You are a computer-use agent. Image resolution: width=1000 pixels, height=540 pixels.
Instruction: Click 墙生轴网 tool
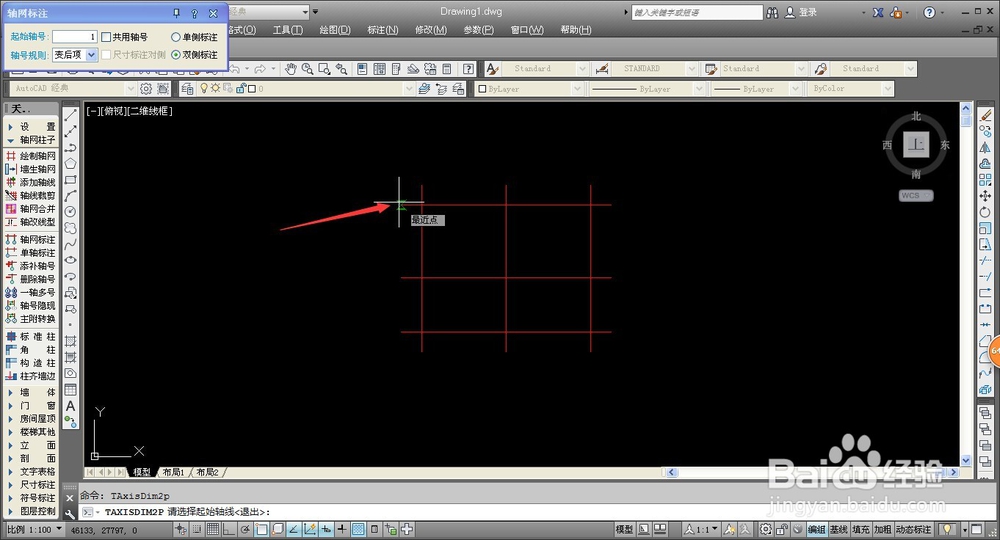pyautogui.click(x=31, y=169)
